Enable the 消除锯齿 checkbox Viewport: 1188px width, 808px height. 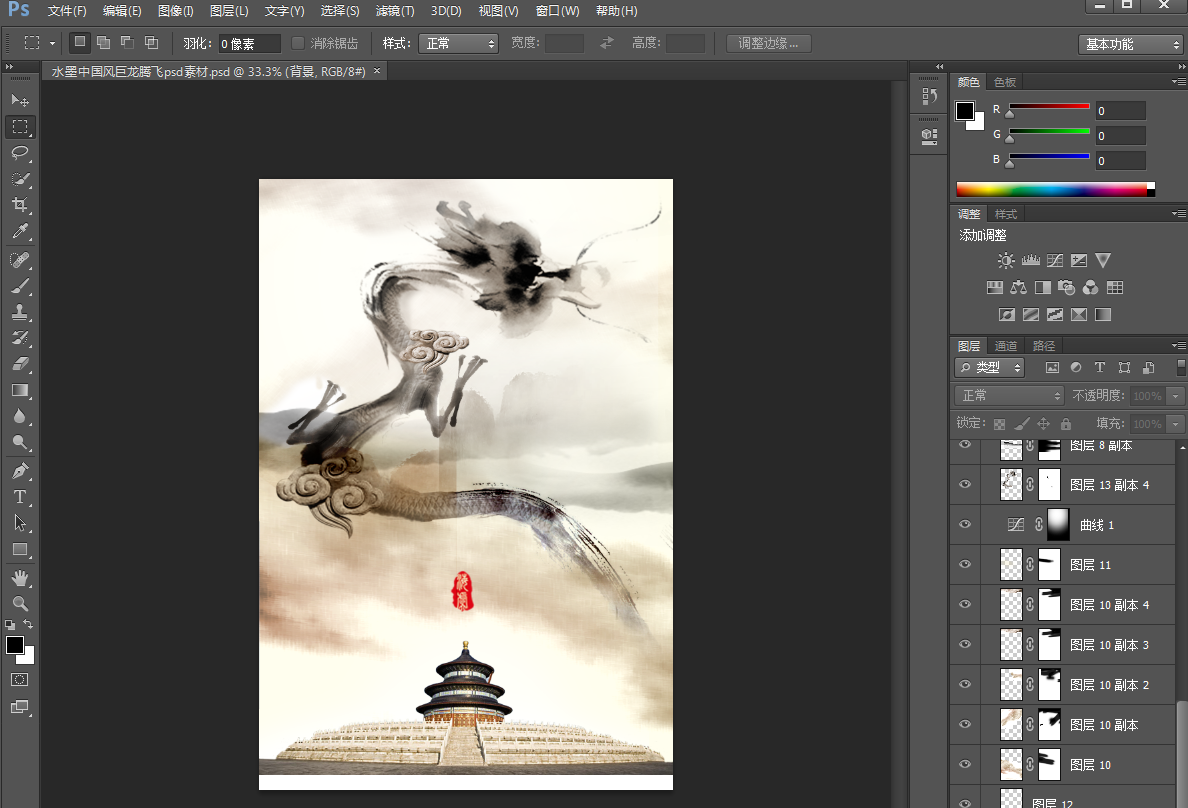298,43
